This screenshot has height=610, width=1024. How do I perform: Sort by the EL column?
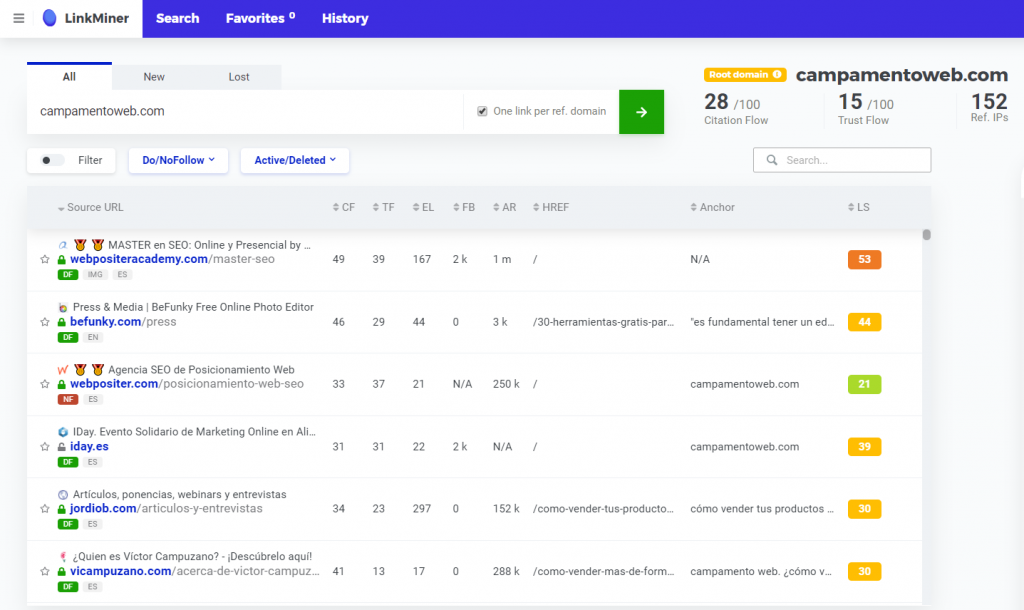pyautogui.click(x=423, y=207)
